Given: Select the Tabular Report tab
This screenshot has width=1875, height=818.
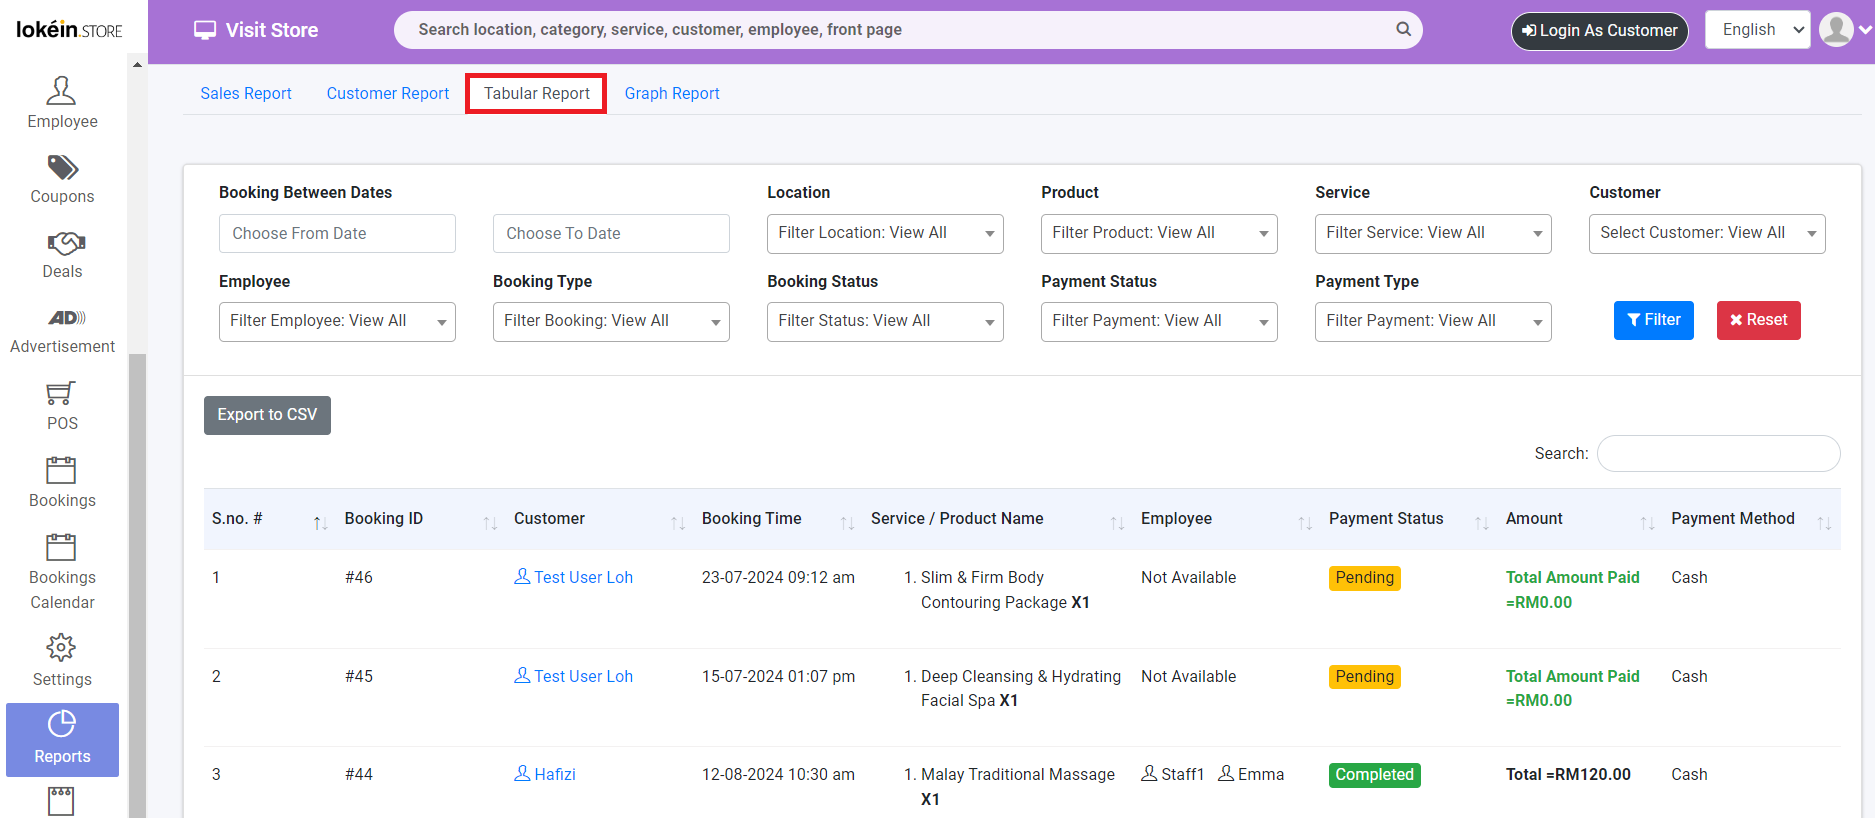Looking at the screenshot, I should 536,93.
